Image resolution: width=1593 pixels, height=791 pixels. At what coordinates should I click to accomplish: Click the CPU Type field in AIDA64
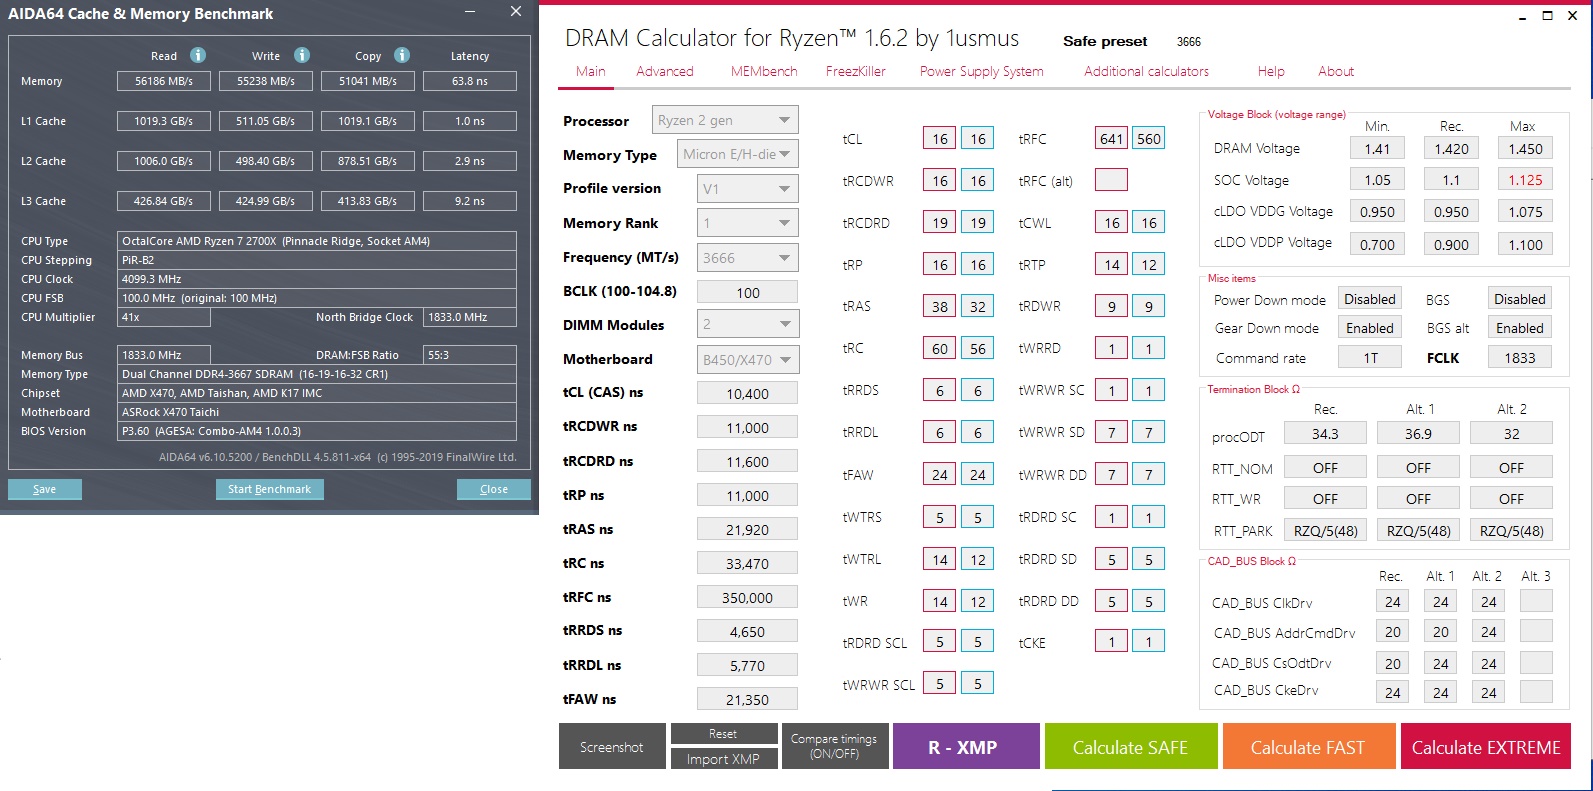pos(318,241)
